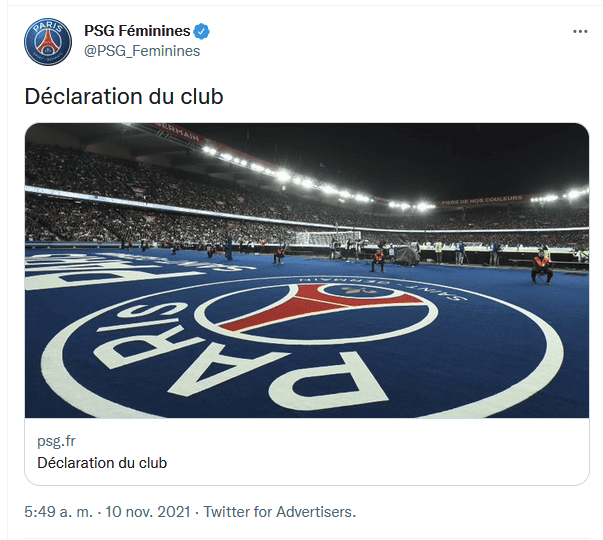Screen dimensions: 603x540
Task: Open the "Twitter for Advertisers" source link
Action: point(277,511)
